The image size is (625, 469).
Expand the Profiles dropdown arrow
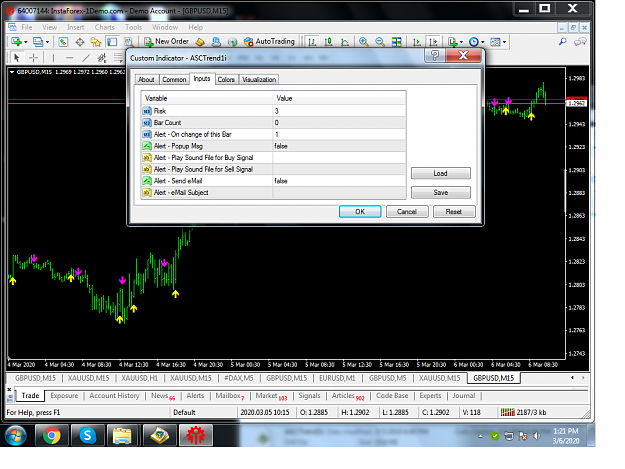point(47,42)
